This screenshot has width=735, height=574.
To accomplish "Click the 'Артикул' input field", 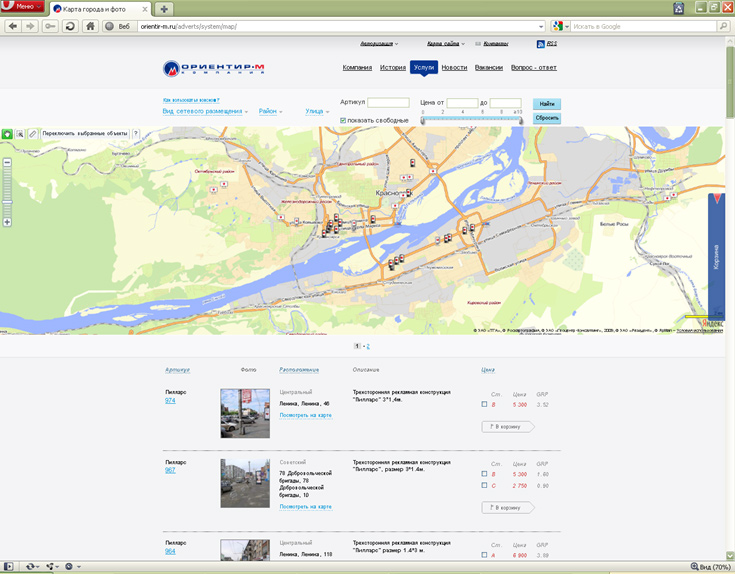I will point(388,102).
